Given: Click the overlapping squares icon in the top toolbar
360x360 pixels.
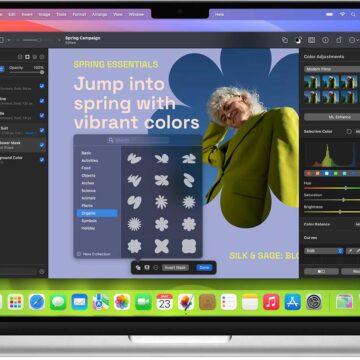Looking at the screenshot, I should 285,40.
